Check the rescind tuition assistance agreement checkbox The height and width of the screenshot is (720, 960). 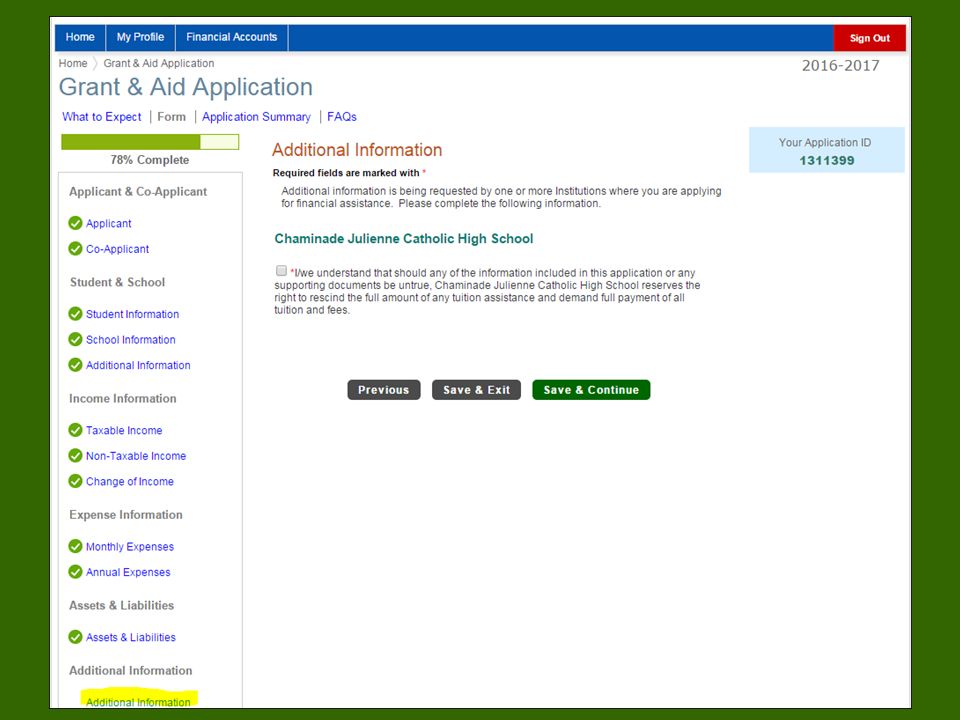pyautogui.click(x=281, y=271)
